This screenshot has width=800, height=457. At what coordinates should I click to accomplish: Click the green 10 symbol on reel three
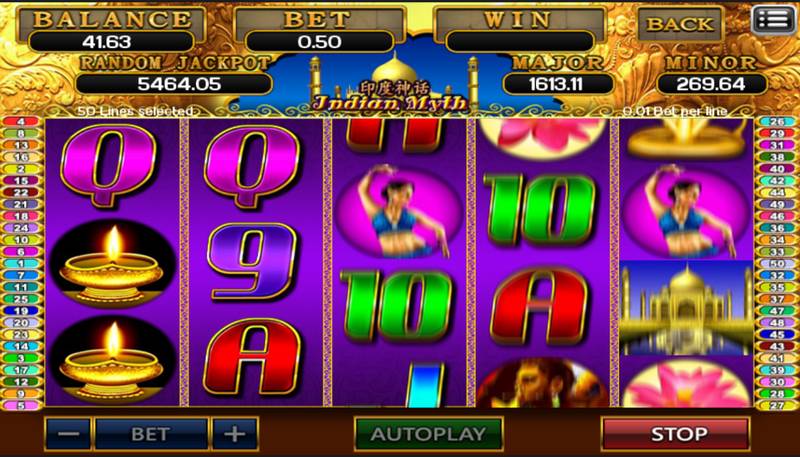396,306
